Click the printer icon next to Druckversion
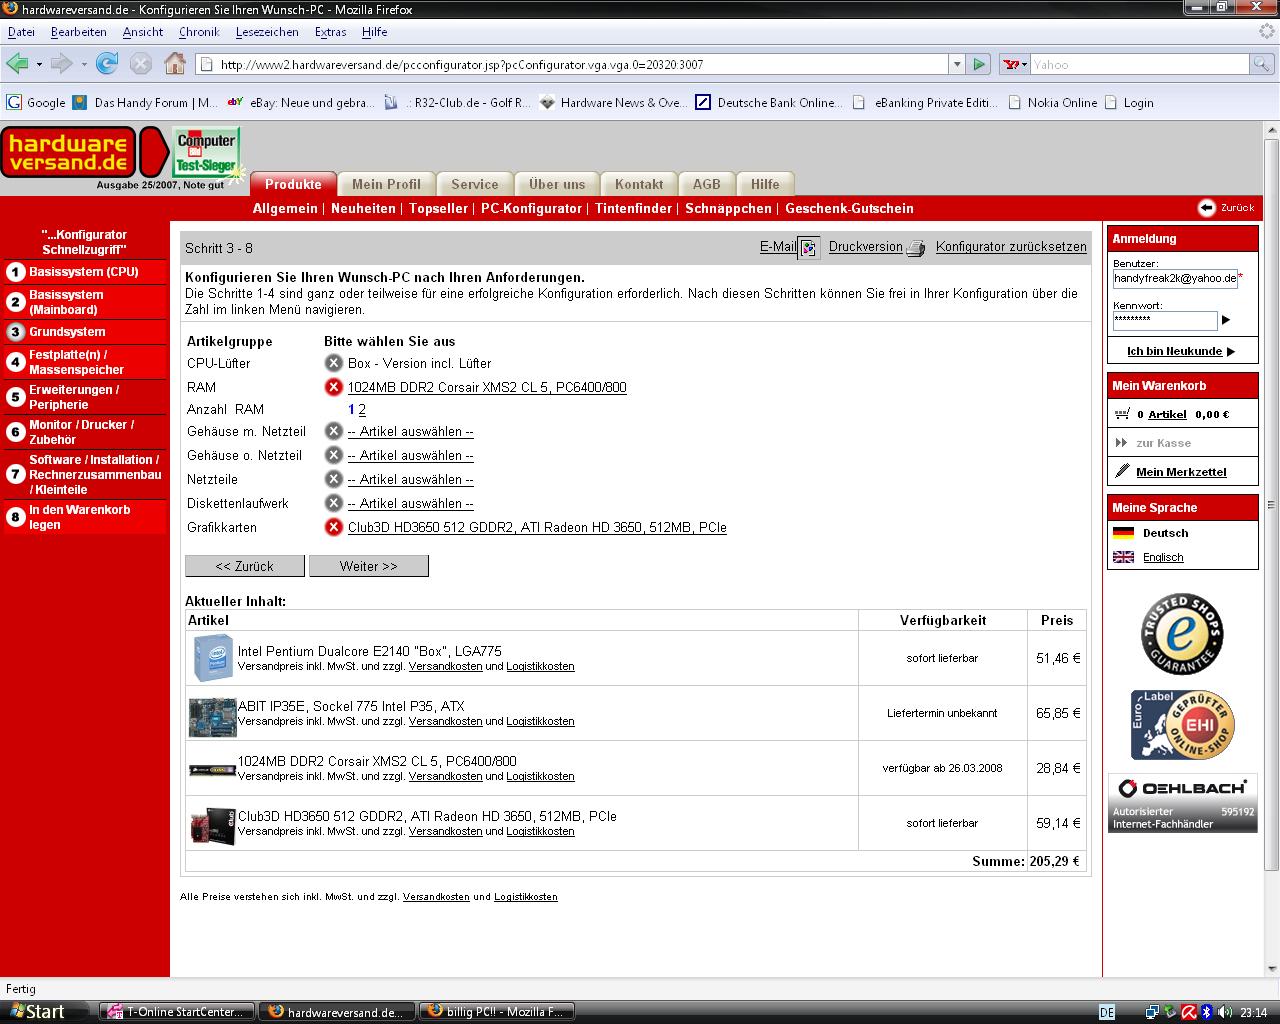The height and width of the screenshot is (1024, 1280). point(916,248)
